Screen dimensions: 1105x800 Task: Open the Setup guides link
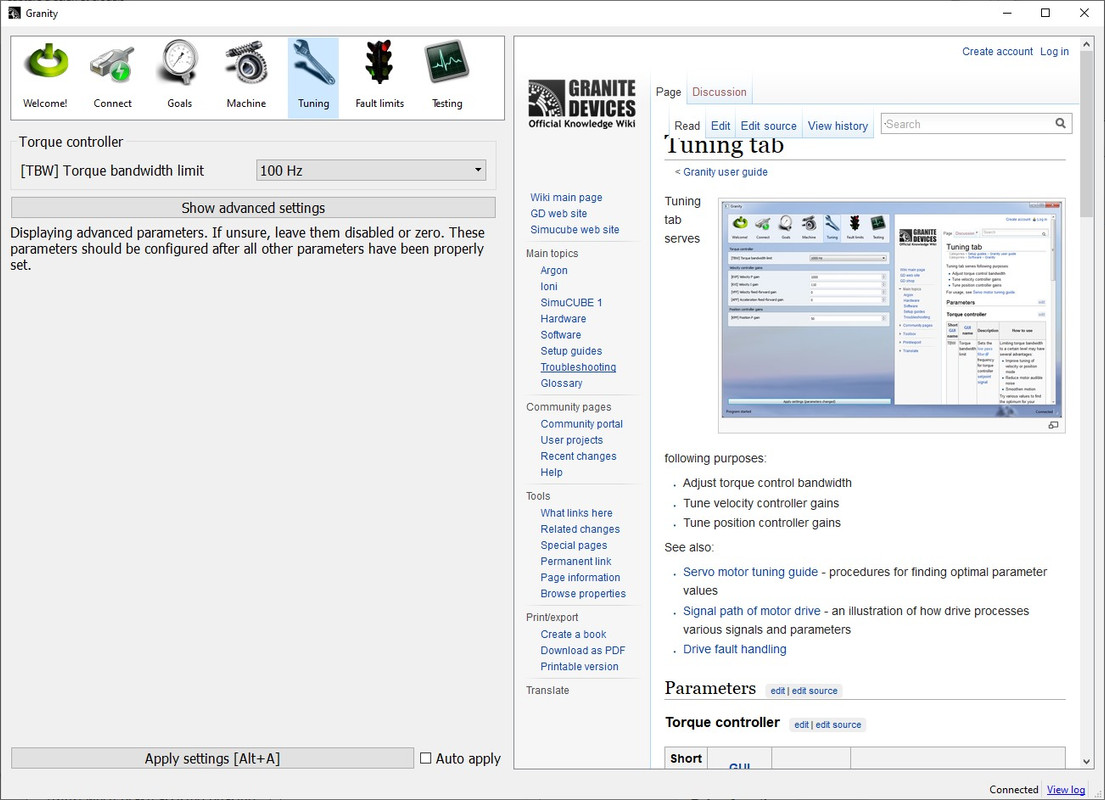[x=572, y=352]
